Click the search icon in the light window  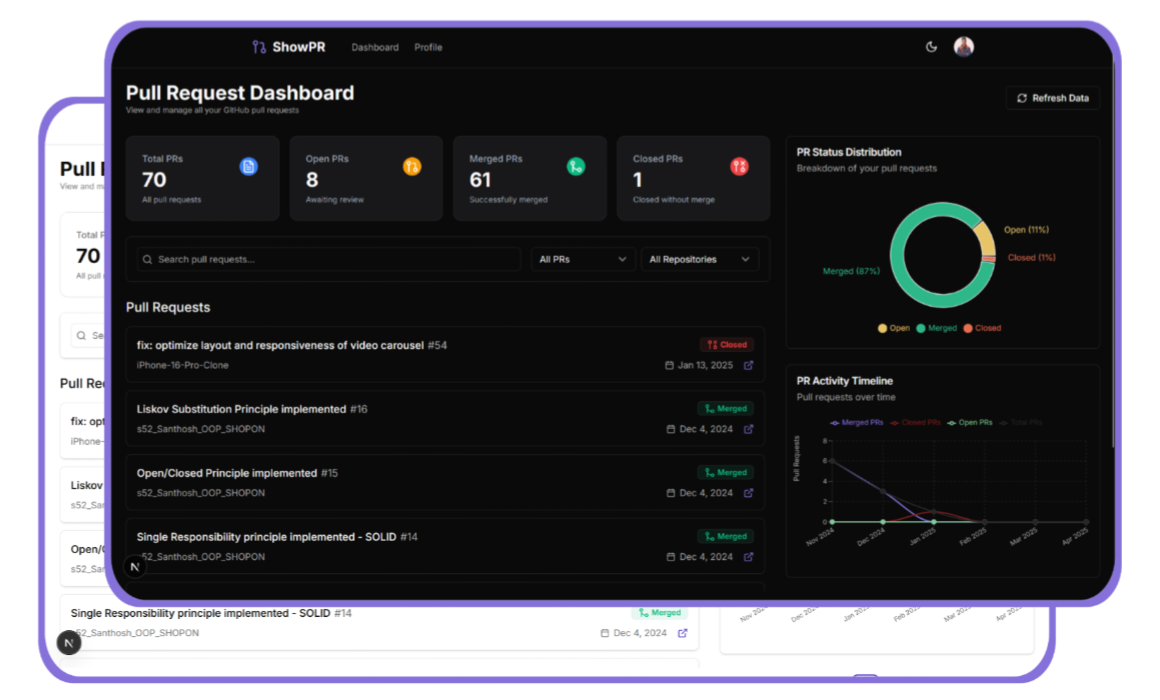[x=81, y=336]
